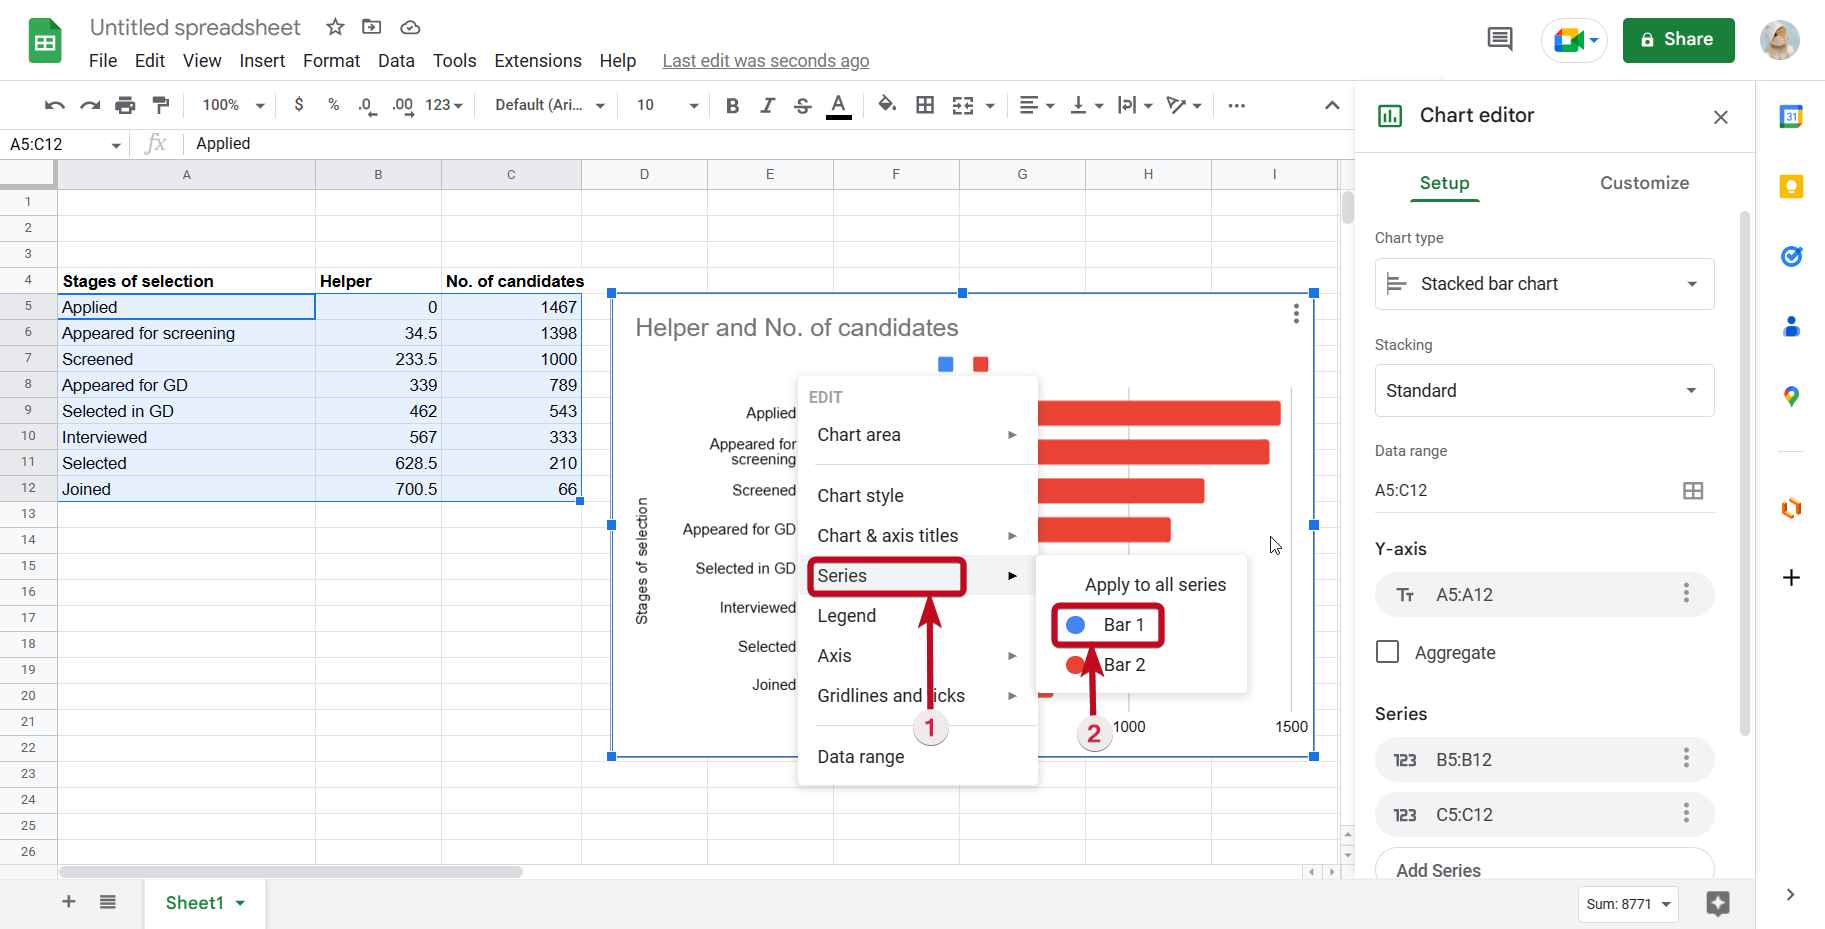Get add-ons plus icon
This screenshot has width=1825, height=929.
tap(1791, 578)
